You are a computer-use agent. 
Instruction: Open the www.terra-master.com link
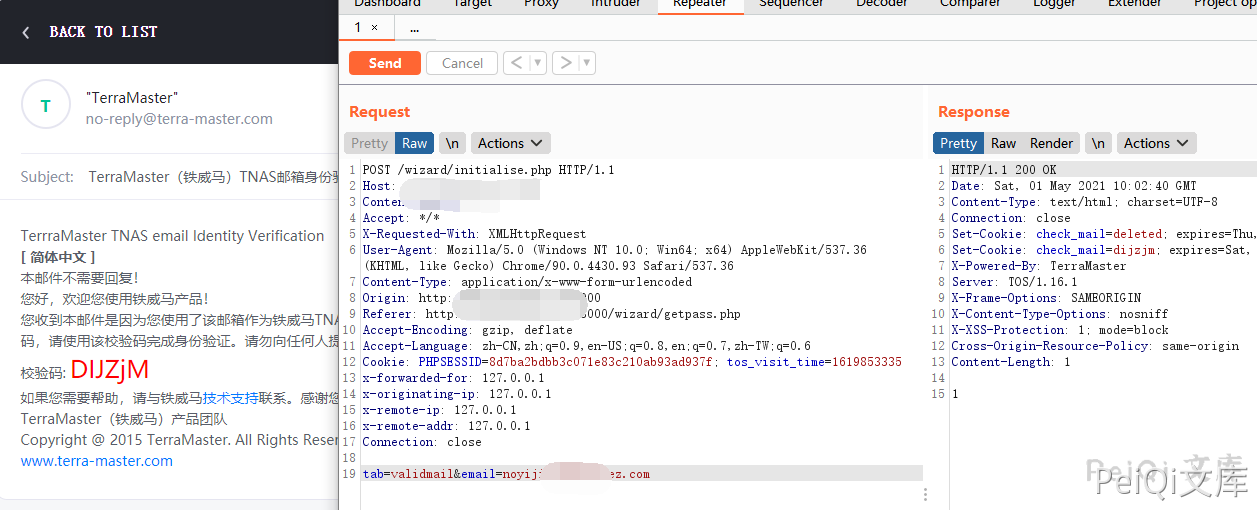97,461
